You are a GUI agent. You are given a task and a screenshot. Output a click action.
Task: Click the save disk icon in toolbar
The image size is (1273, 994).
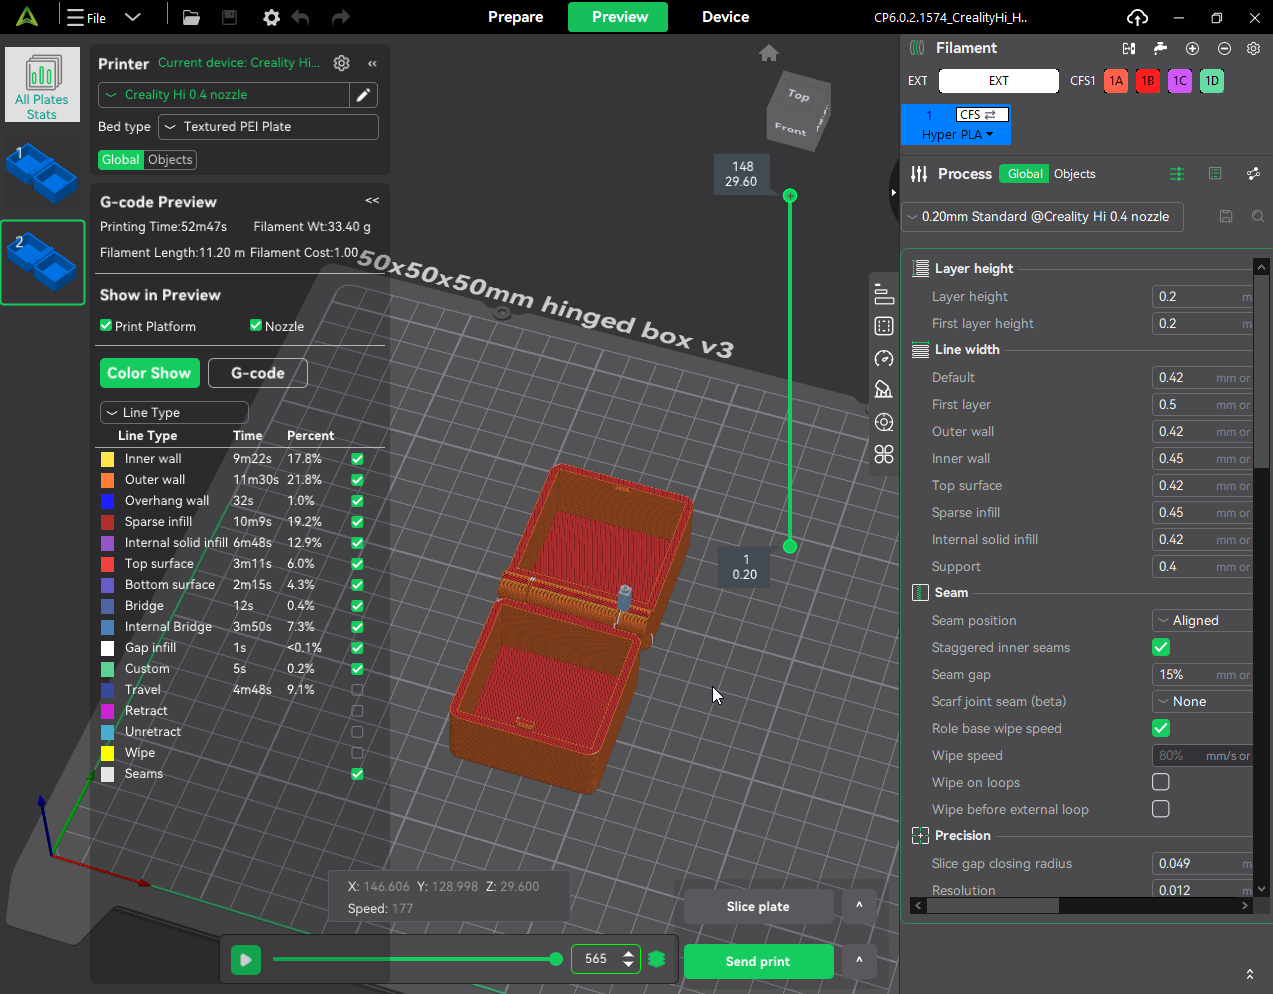(x=229, y=17)
